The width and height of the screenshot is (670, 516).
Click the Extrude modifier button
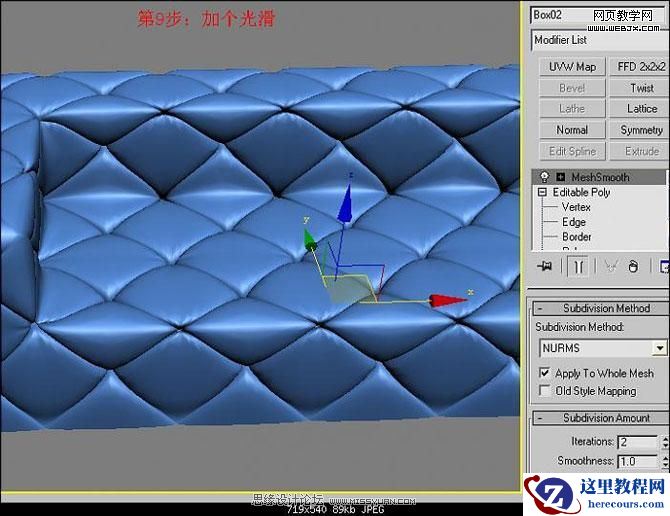[640, 151]
